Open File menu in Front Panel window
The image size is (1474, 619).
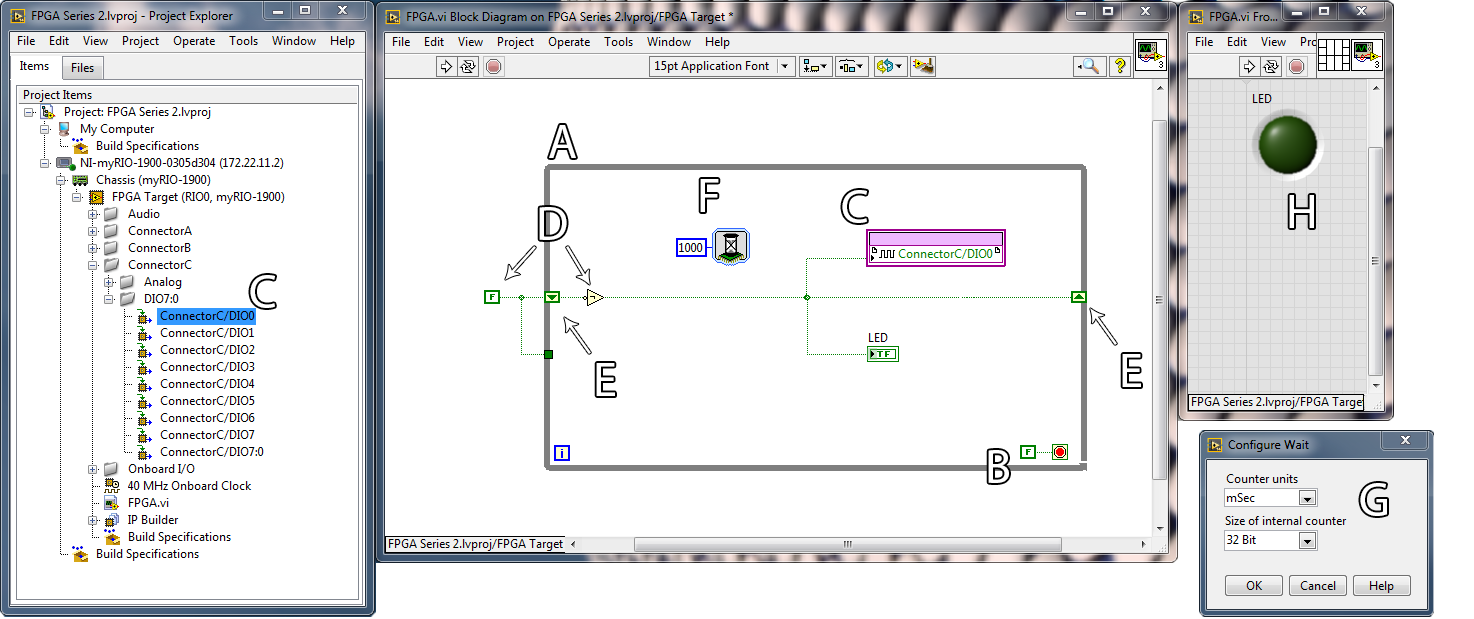pyautogui.click(x=1204, y=42)
